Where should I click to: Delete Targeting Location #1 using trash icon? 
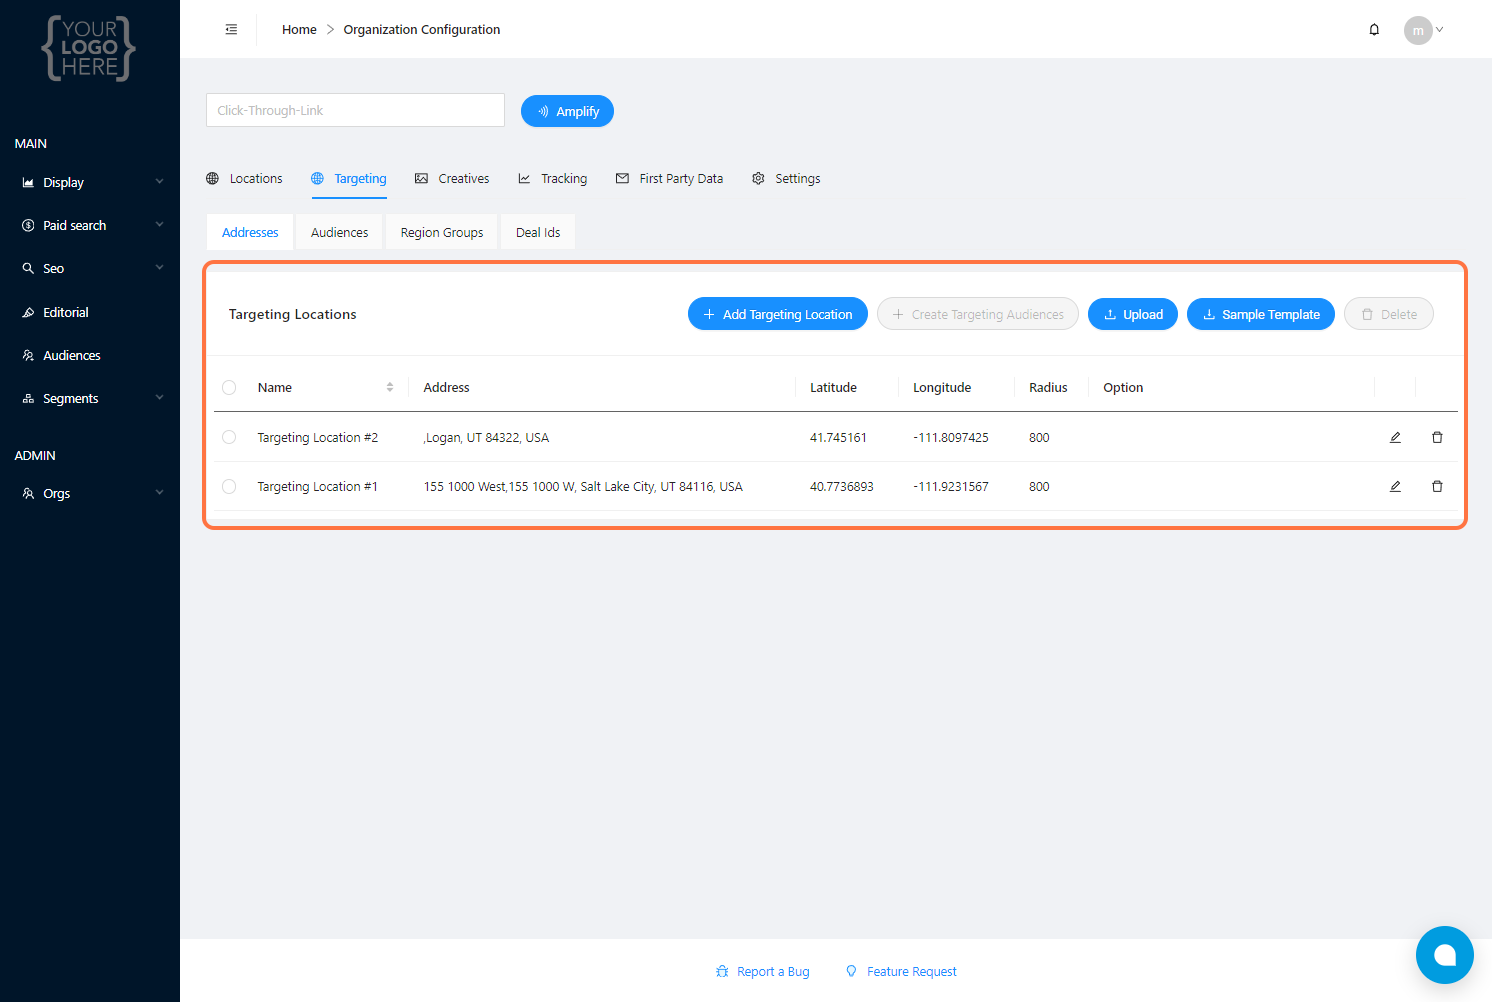click(1437, 487)
